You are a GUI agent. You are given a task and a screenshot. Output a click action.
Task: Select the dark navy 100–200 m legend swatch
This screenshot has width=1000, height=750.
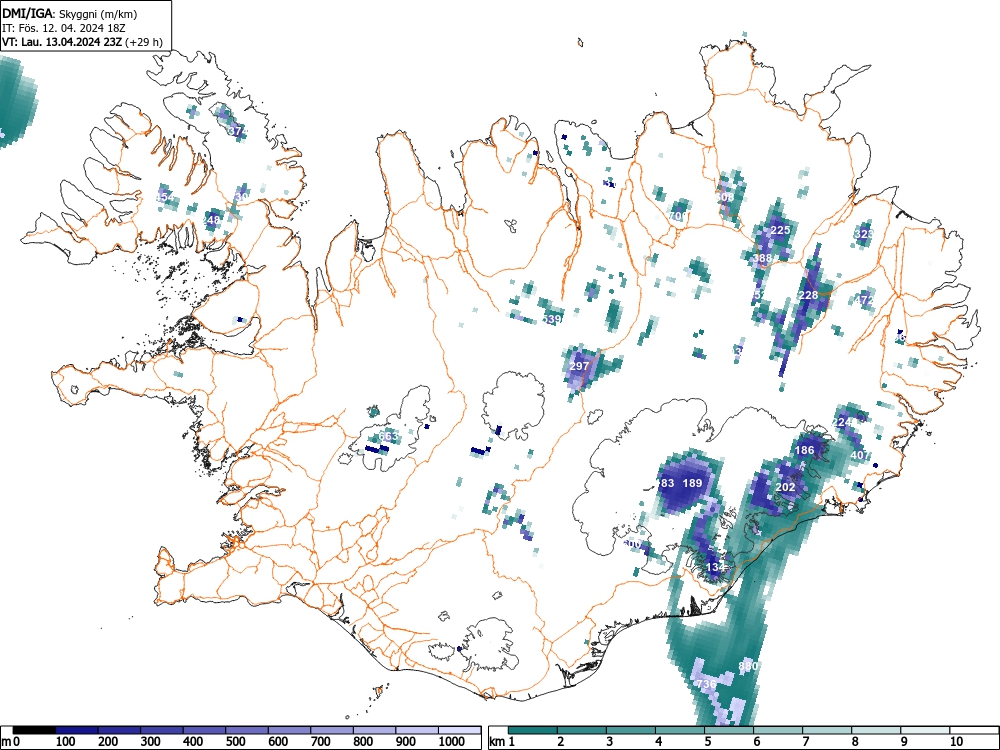click(77, 730)
